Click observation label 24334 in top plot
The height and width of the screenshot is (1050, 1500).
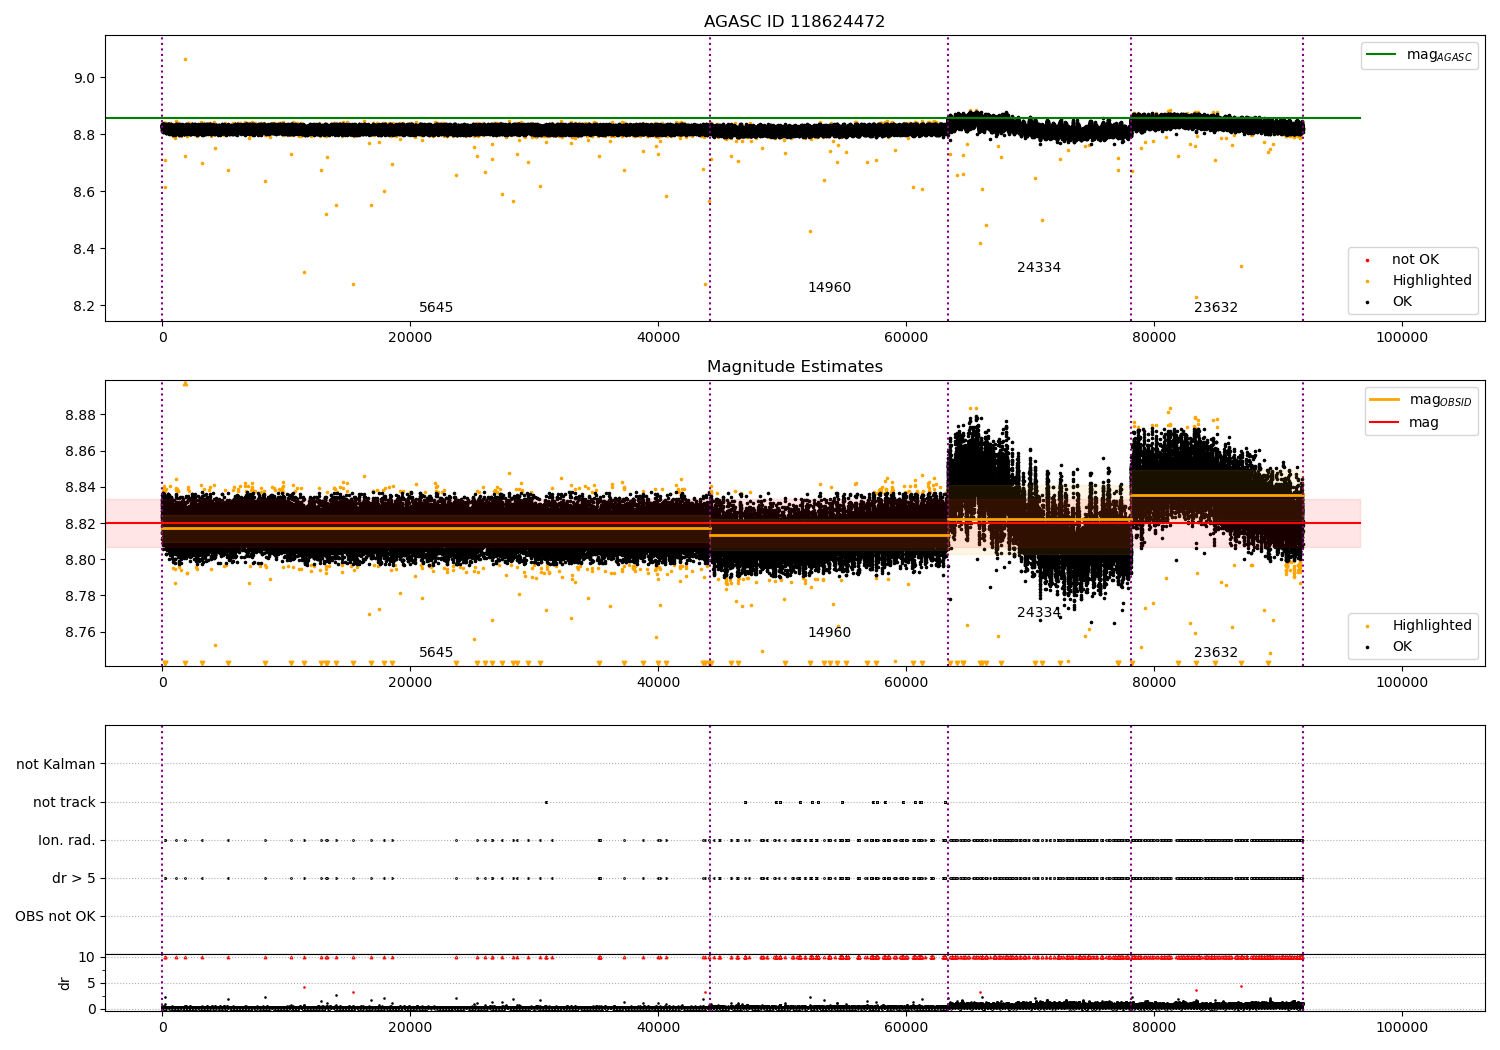[x=1039, y=268]
